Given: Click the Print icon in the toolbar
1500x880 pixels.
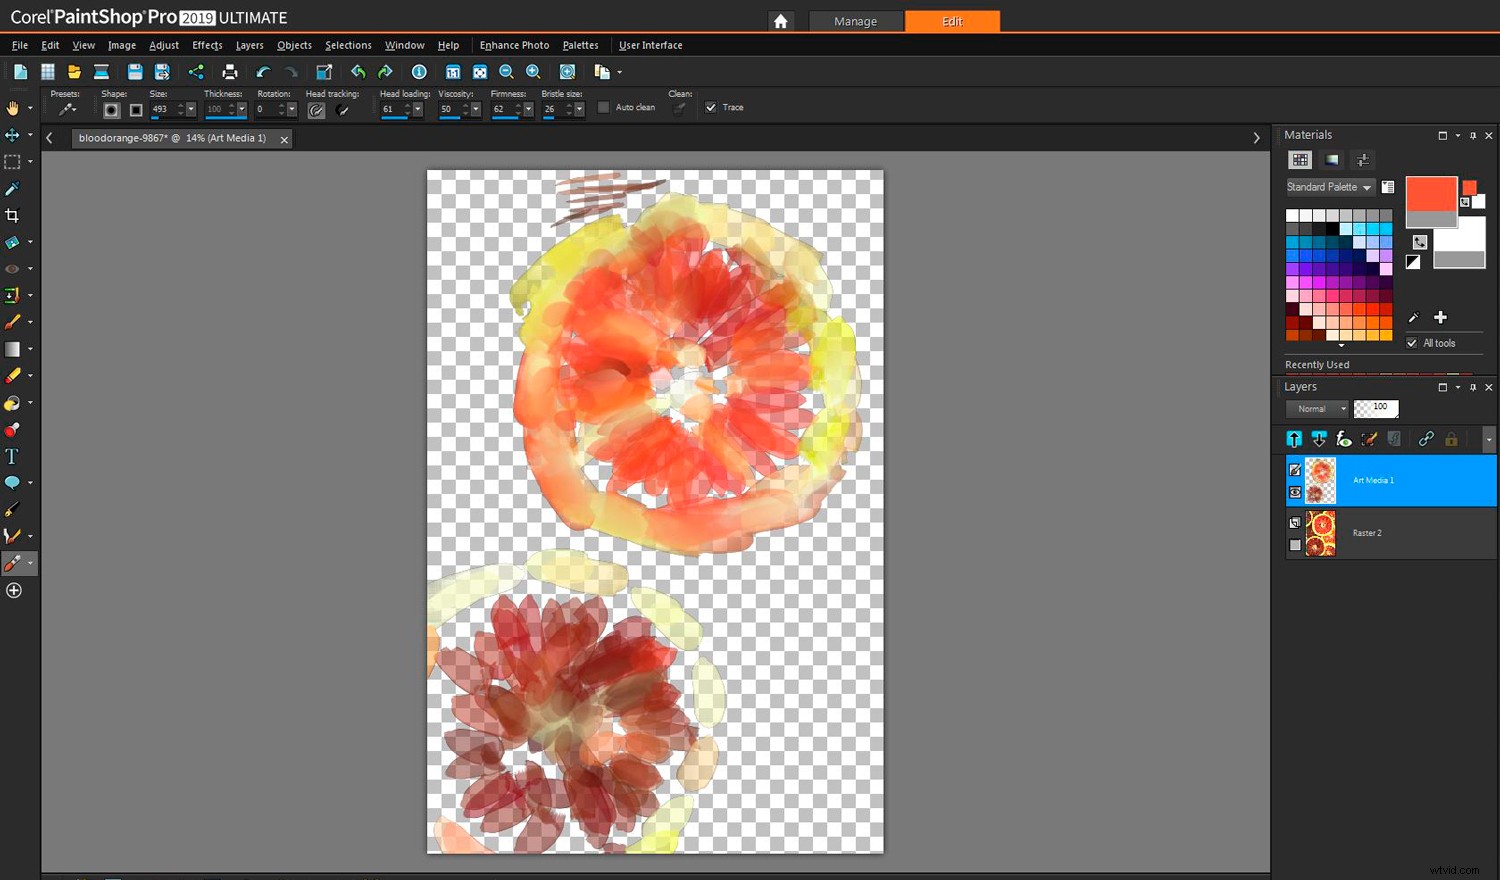Looking at the screenshot, I should click(x=229, y=71).
